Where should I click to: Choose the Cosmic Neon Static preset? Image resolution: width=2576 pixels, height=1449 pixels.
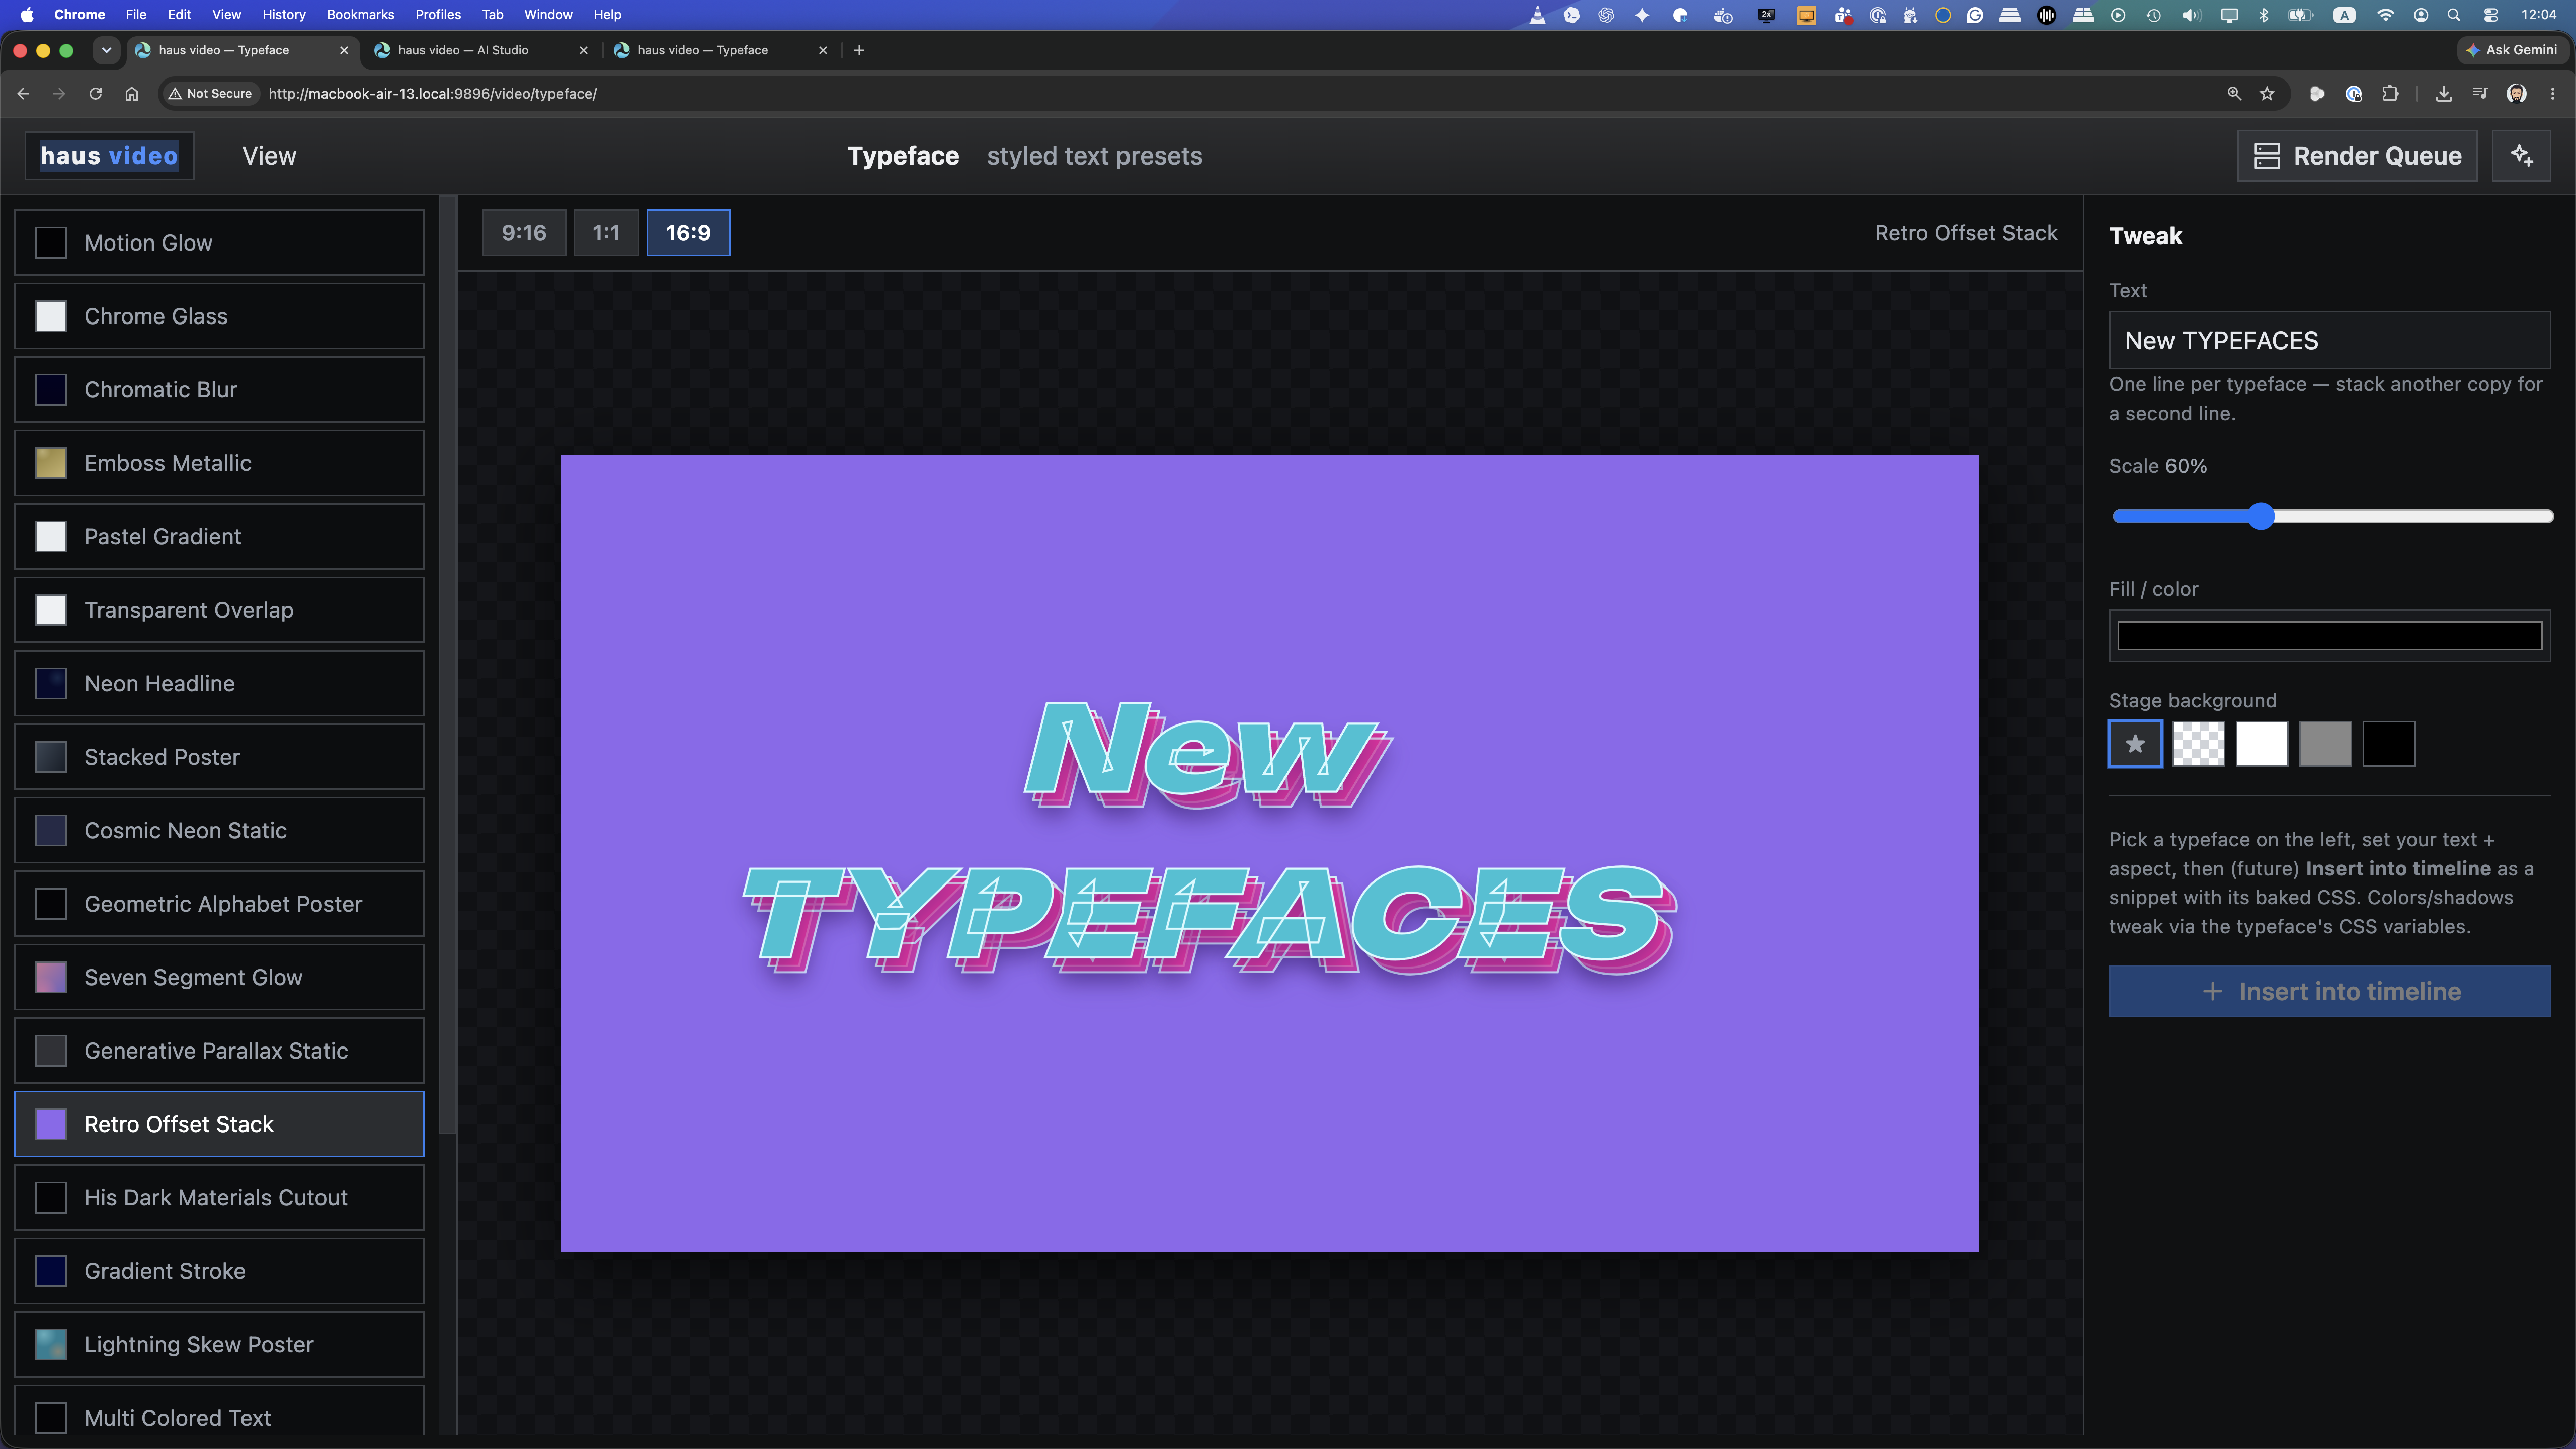point(219,831)
